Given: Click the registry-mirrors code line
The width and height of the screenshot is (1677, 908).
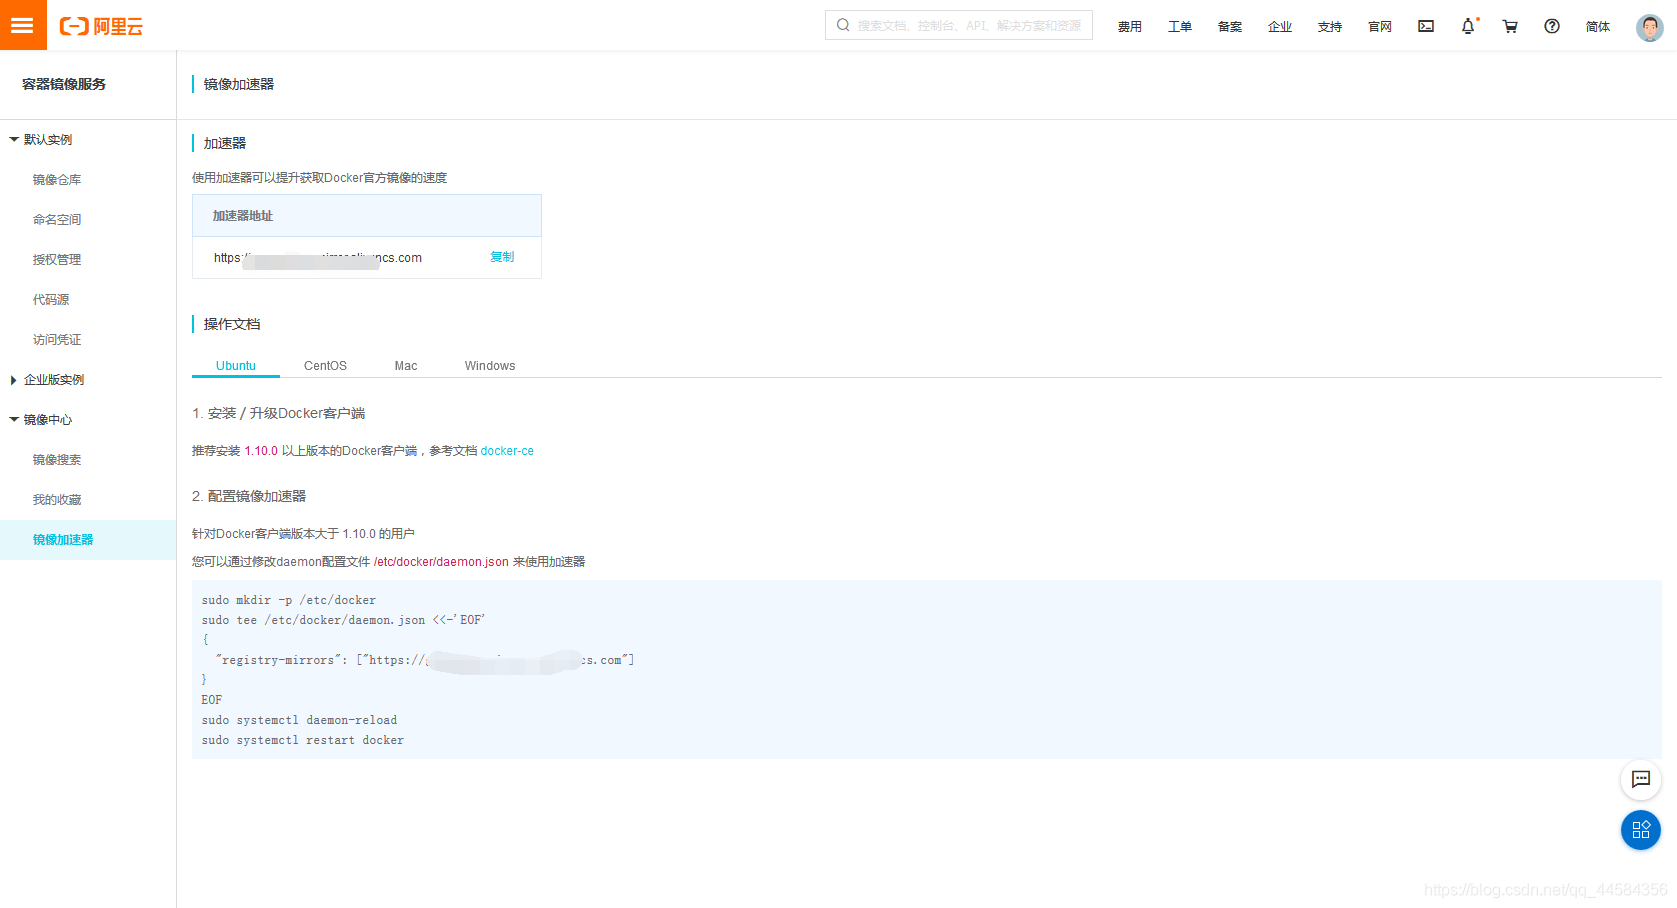Looking at the screenshot, I should pyautogui.click(x=425, y=660).
